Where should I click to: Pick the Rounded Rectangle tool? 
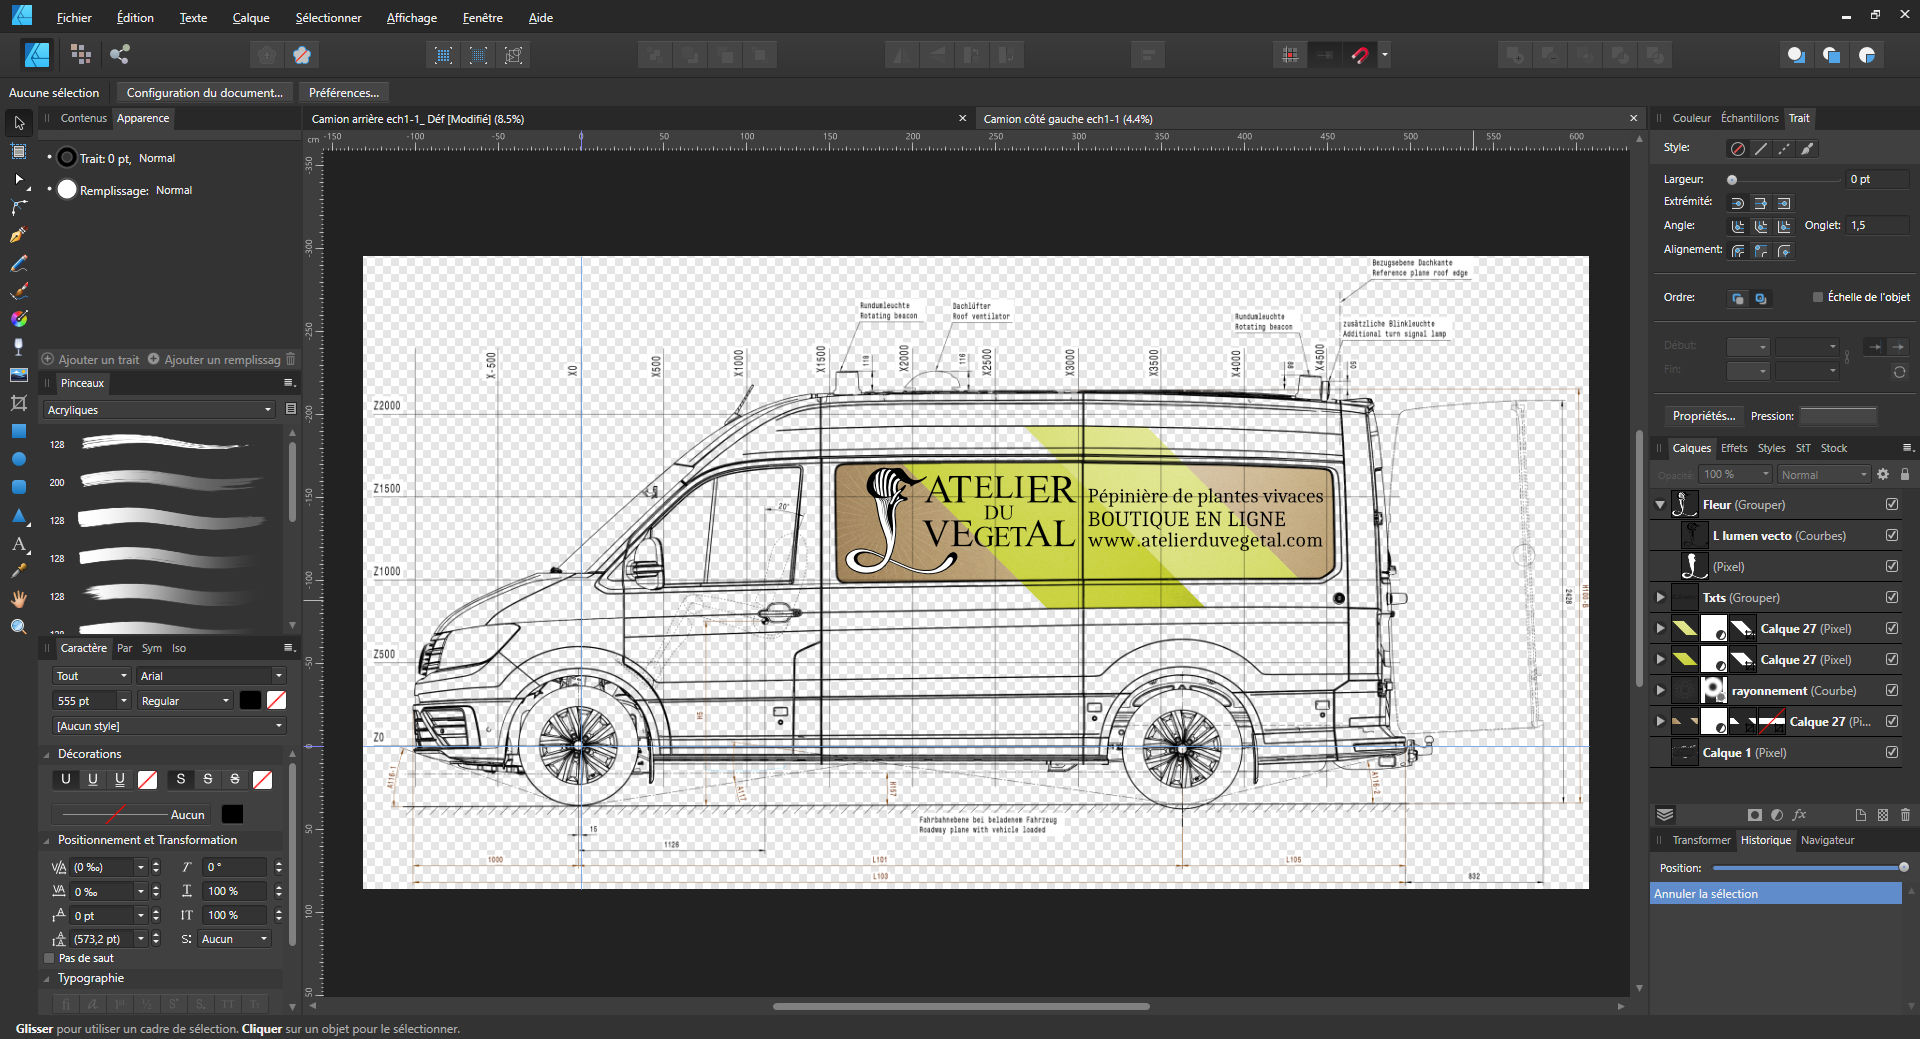19,487
